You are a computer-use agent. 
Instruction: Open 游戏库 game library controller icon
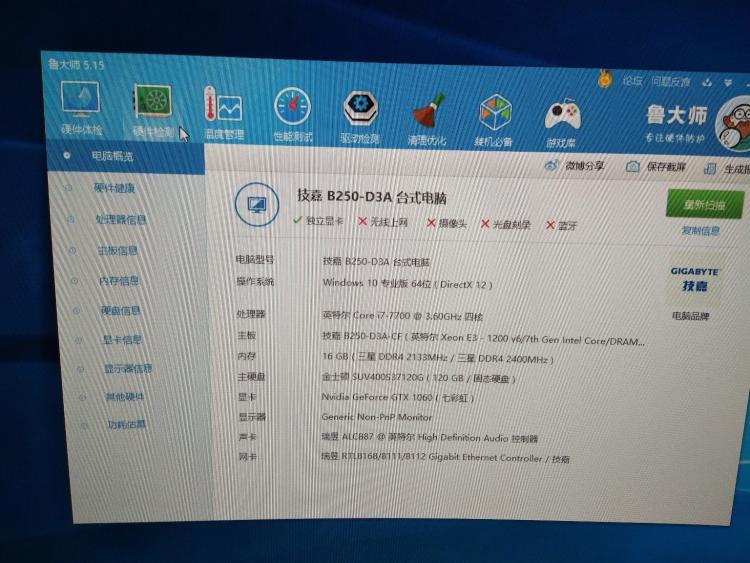[x=562, y=122]
